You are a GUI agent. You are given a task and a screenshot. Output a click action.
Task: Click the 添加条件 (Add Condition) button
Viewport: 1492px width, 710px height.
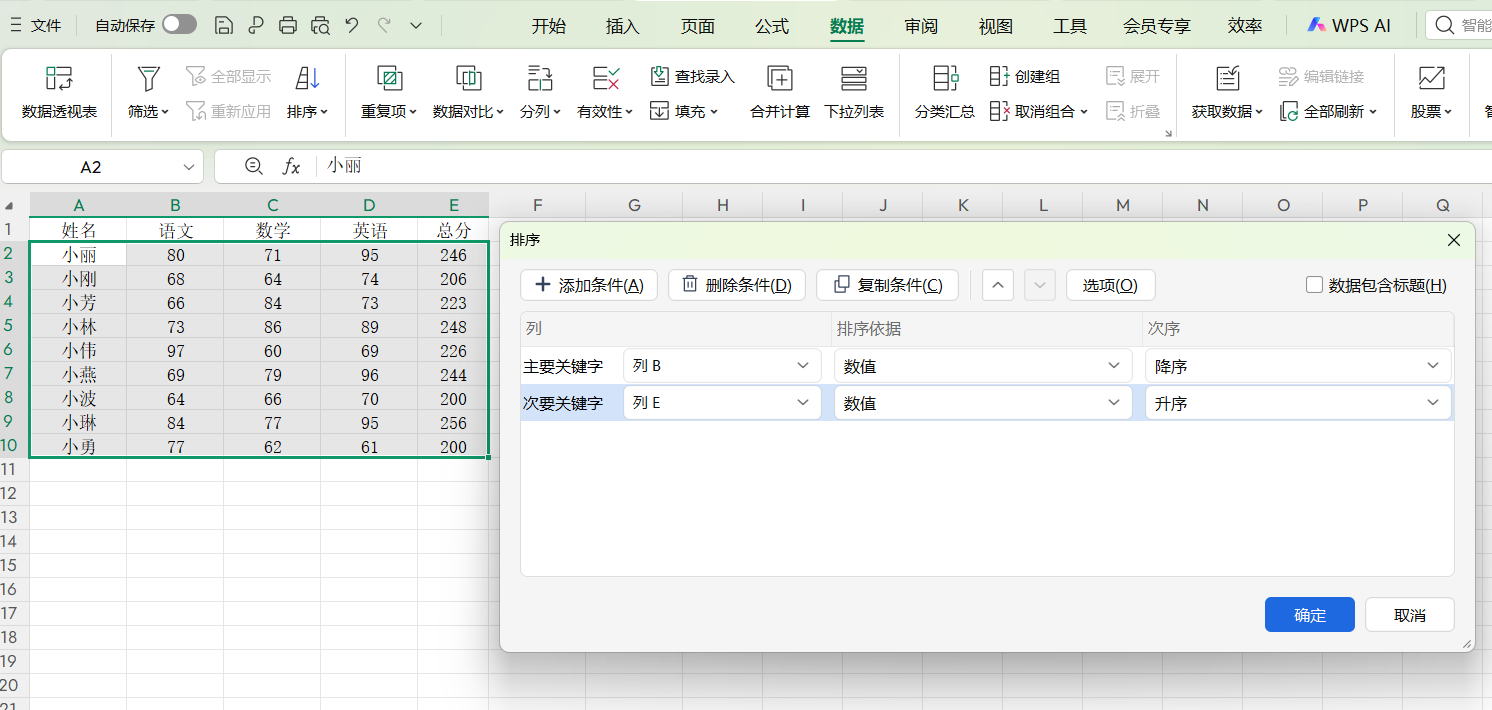tap(588, 284)
